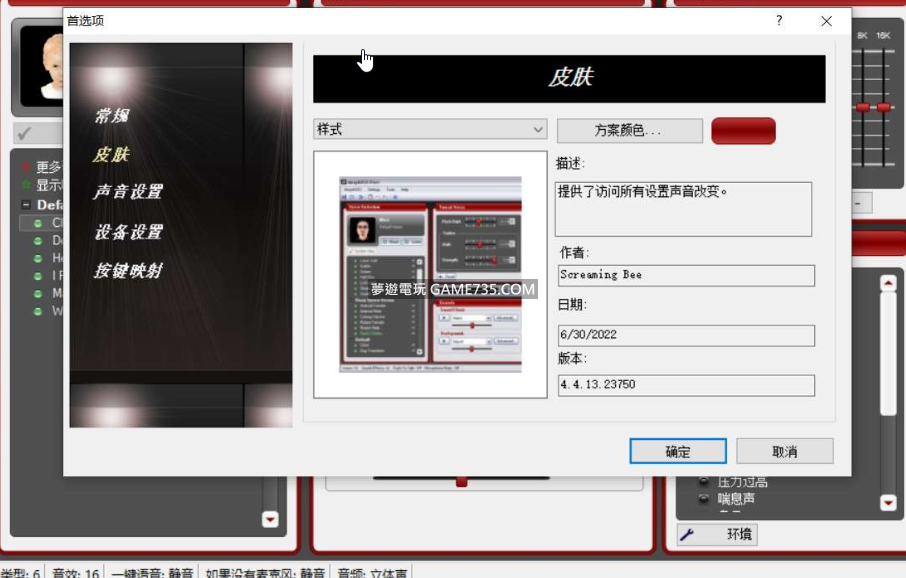Open the 常规 preferences section
The image size is (906, 578).
[x=111, y=116]
